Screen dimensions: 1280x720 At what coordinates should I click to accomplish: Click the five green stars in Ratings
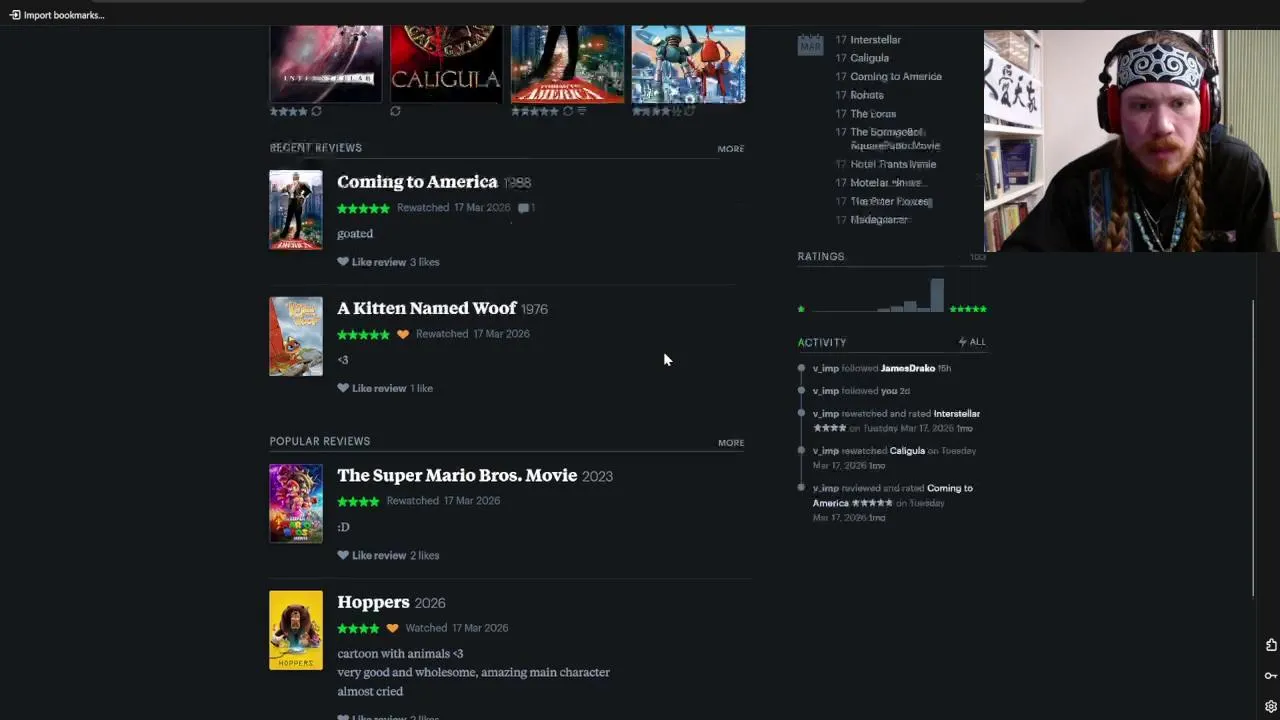(968, 309)
